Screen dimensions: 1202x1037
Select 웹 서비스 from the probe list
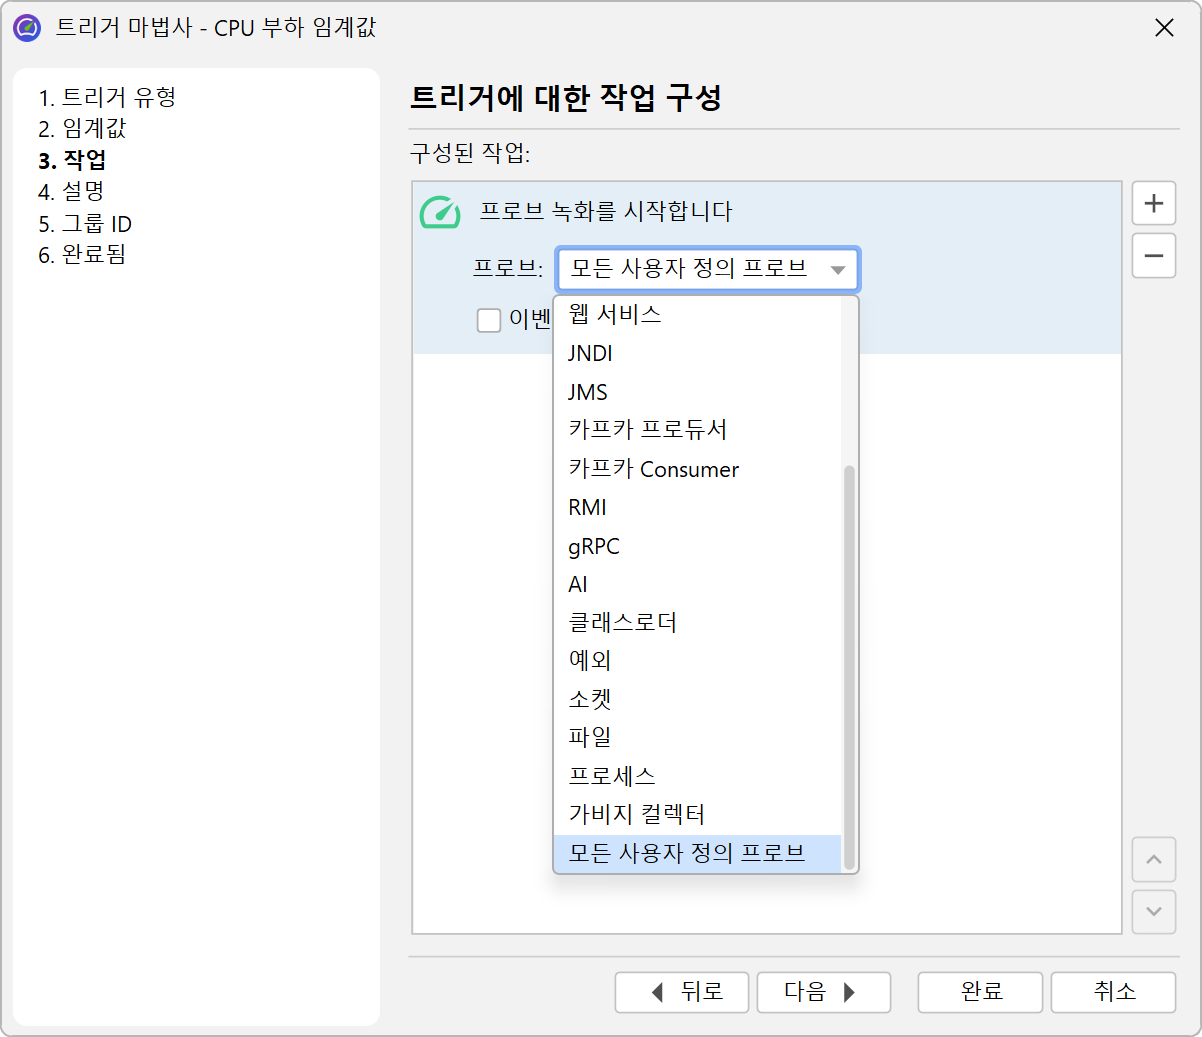(x=614, y=315)
